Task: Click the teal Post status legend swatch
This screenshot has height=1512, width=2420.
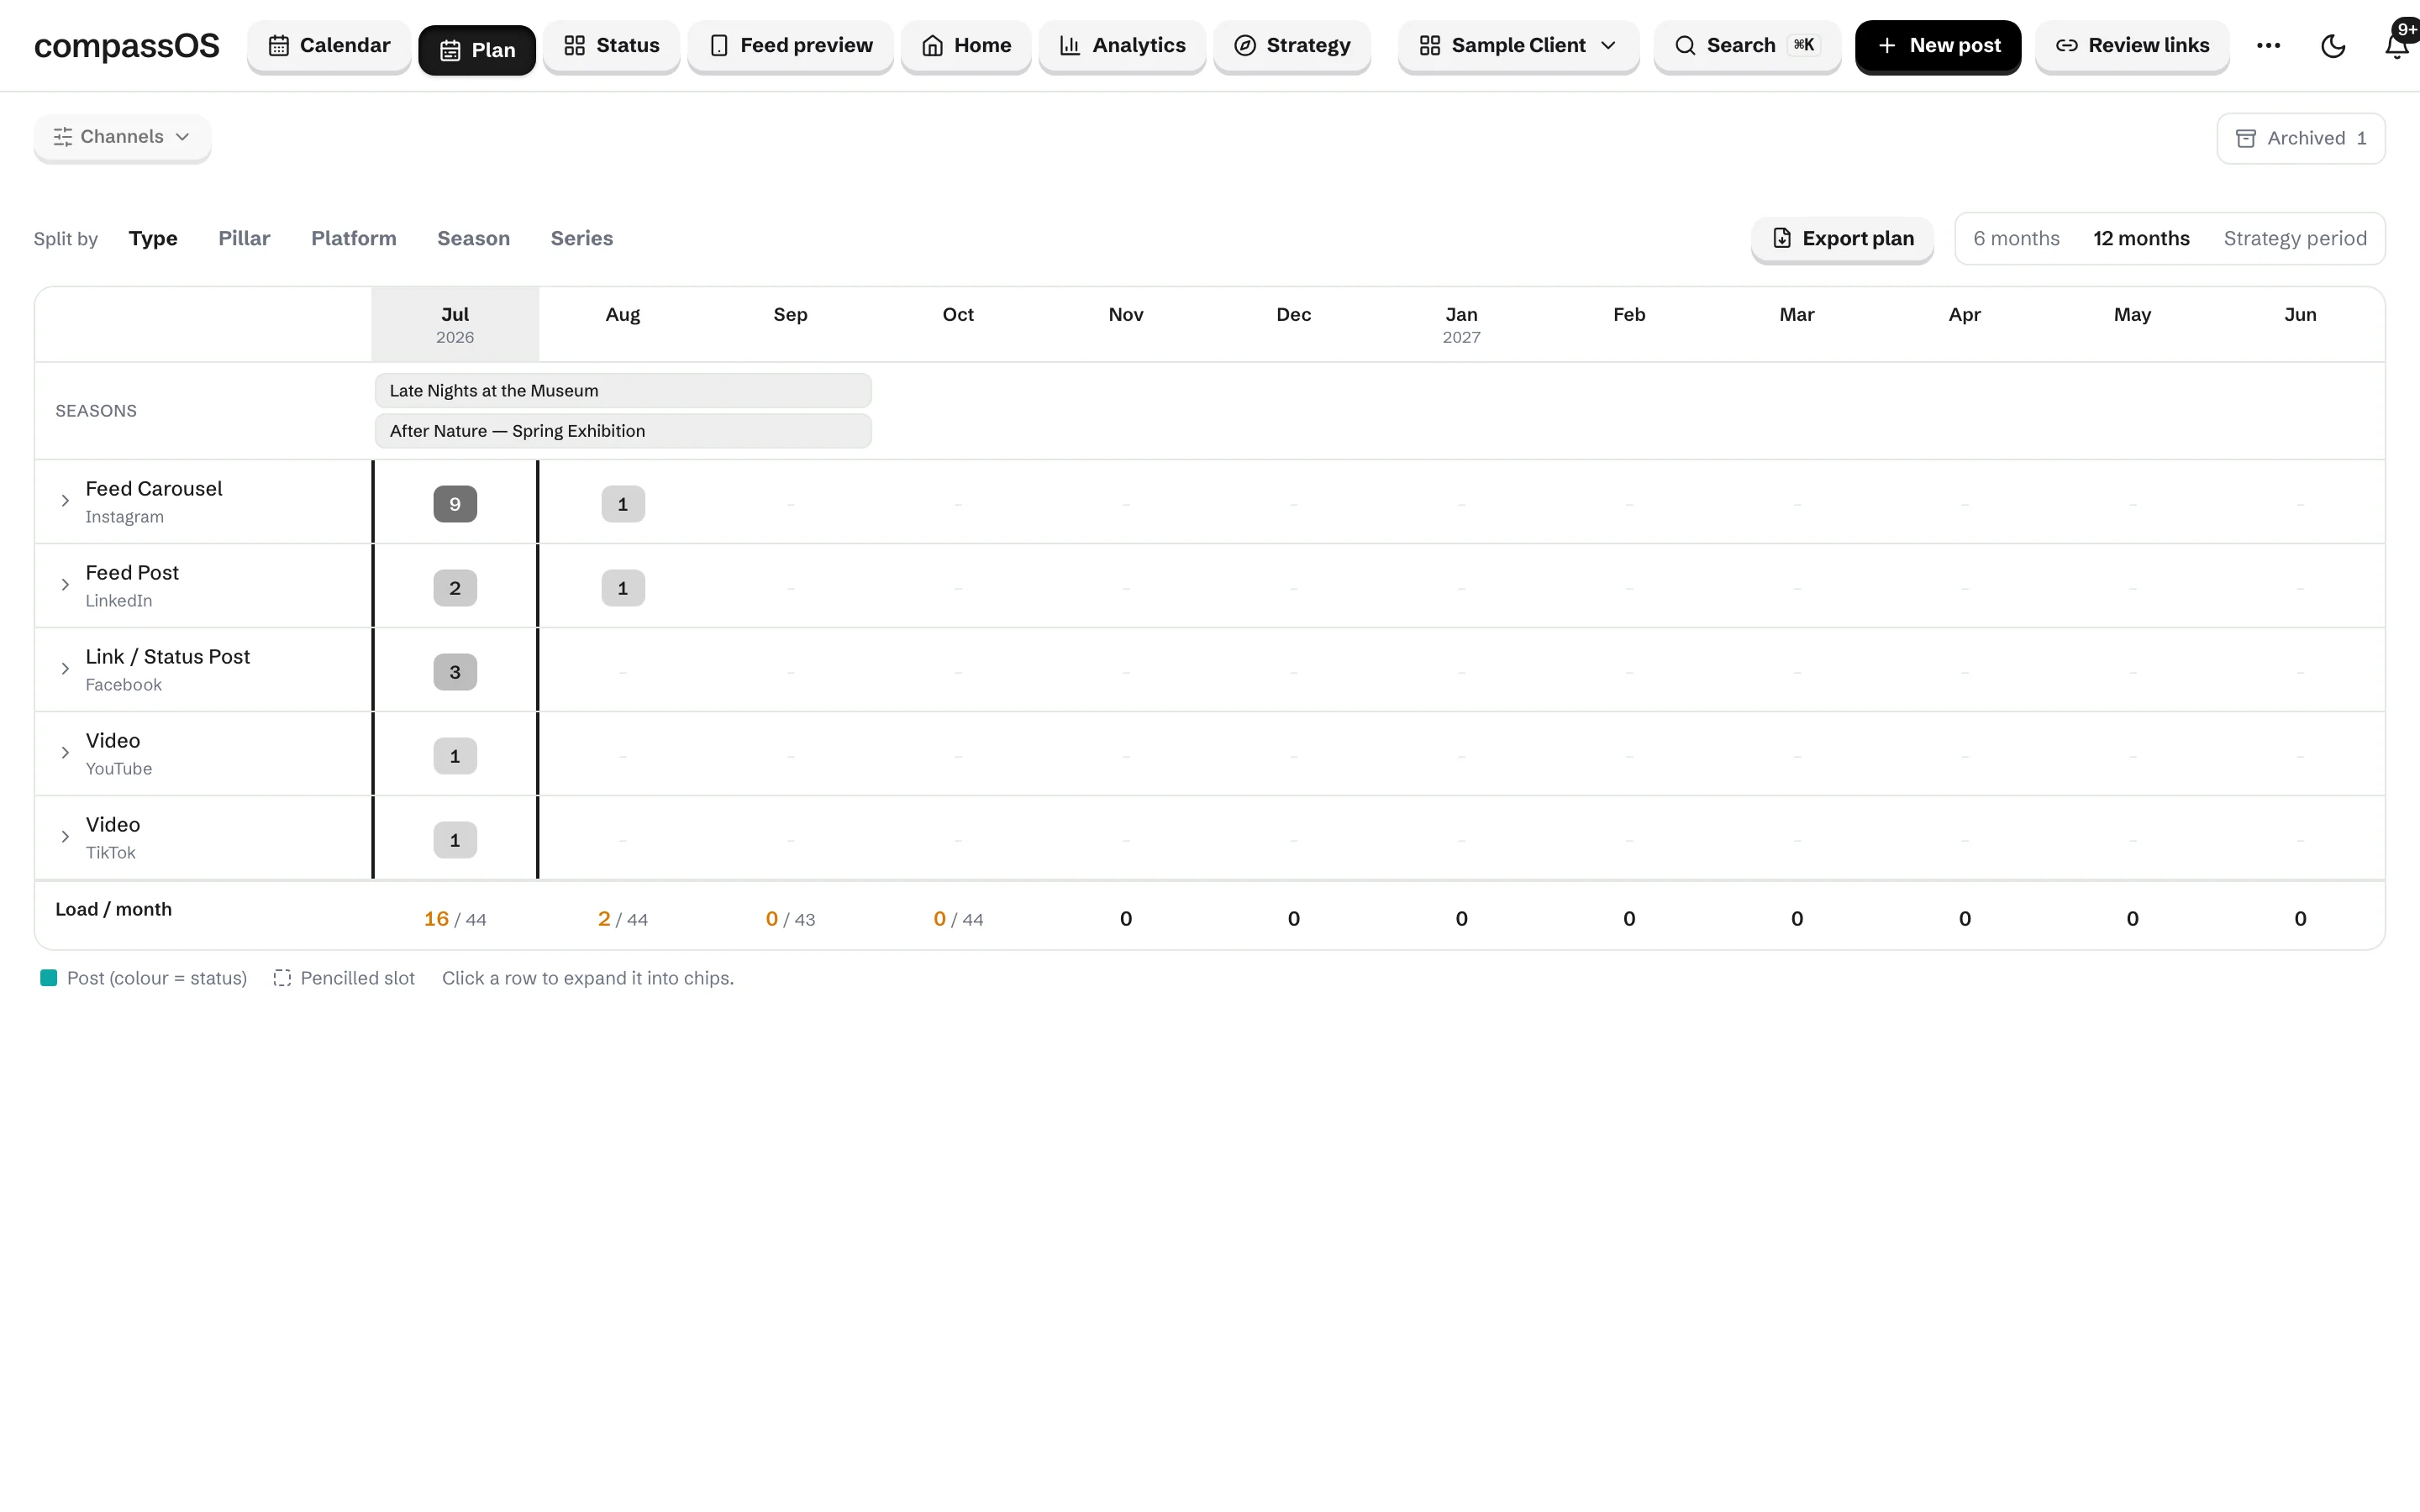Action: [x=48, y=978]
